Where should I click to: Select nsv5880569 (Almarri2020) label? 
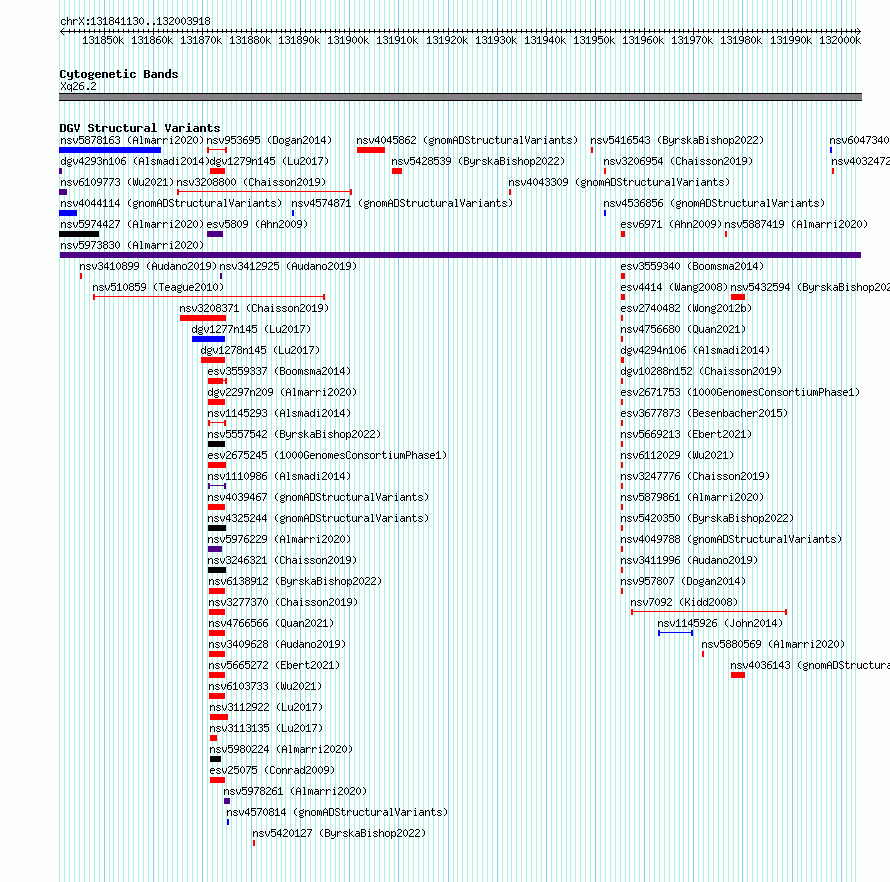coord(773,644)
